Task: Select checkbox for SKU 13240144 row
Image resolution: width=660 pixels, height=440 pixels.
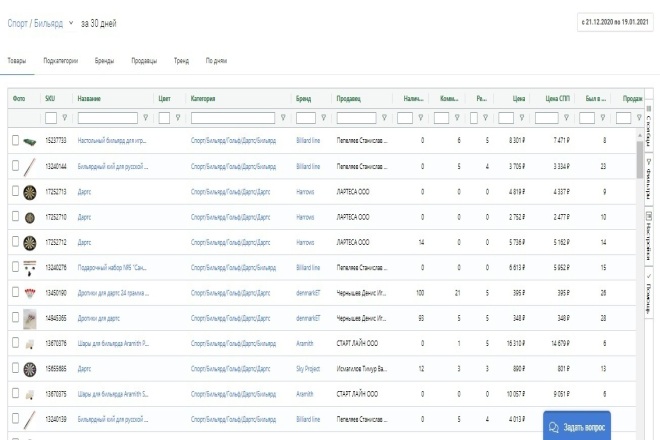Action: coord(15,166)
